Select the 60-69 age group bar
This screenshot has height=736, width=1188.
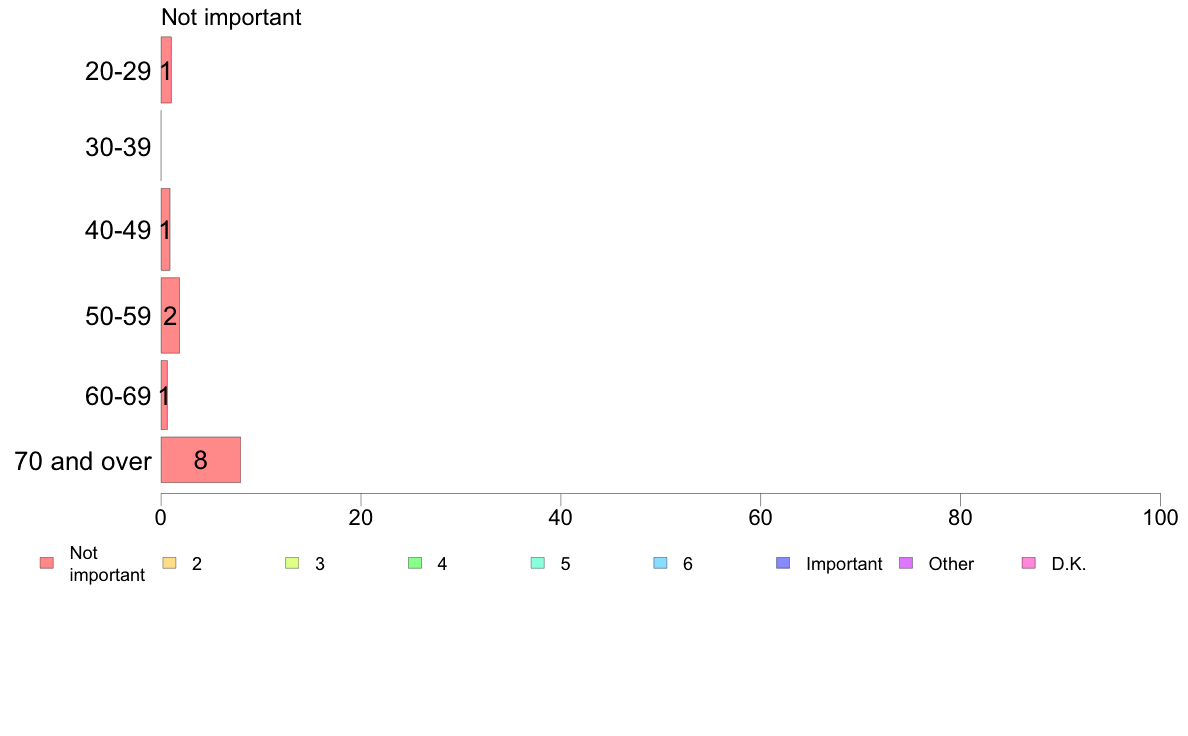(x=164, y=396)
